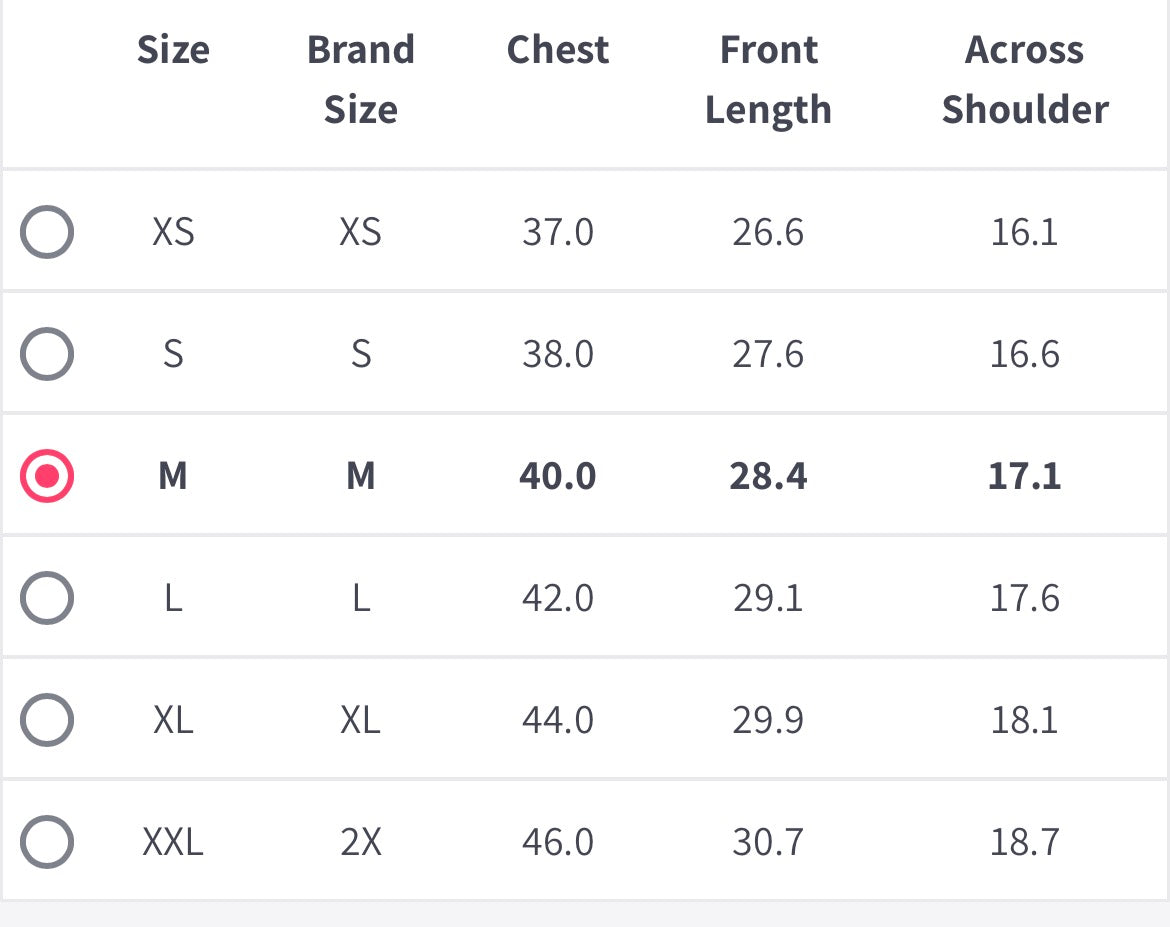Click the bold 40.0 chest value
This screenshot has height=927, width=1170.
pos(558,476)
